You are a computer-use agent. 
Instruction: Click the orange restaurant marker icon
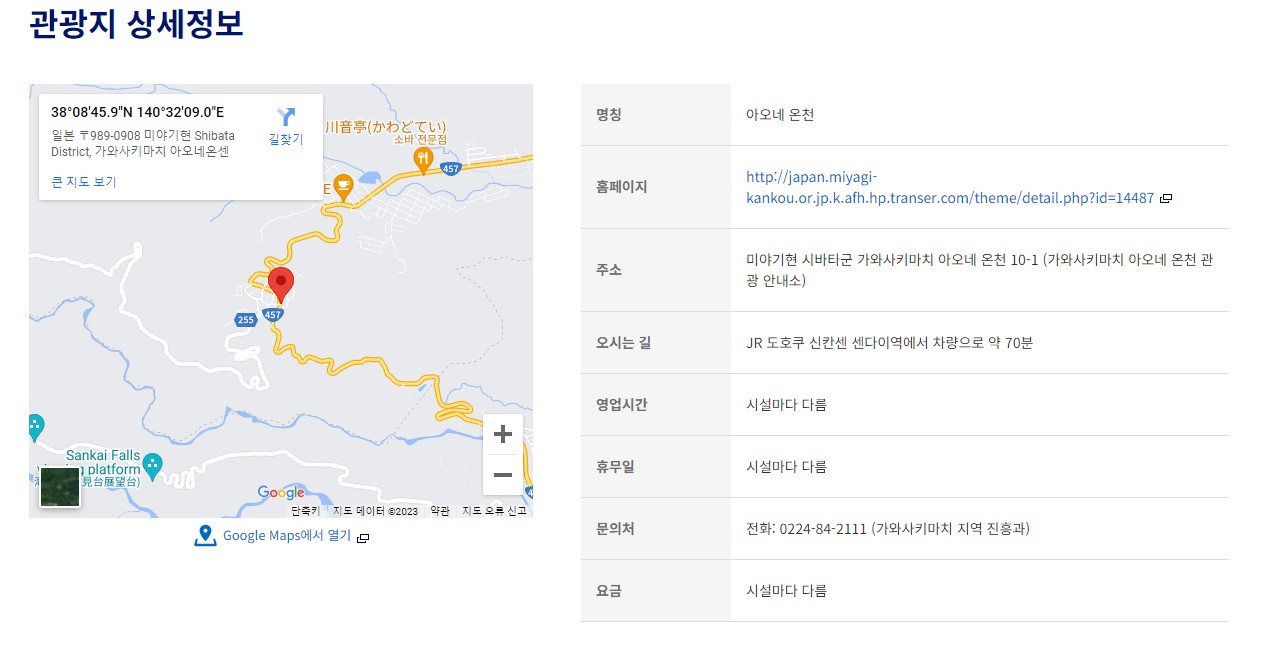(x=423, y=159)
